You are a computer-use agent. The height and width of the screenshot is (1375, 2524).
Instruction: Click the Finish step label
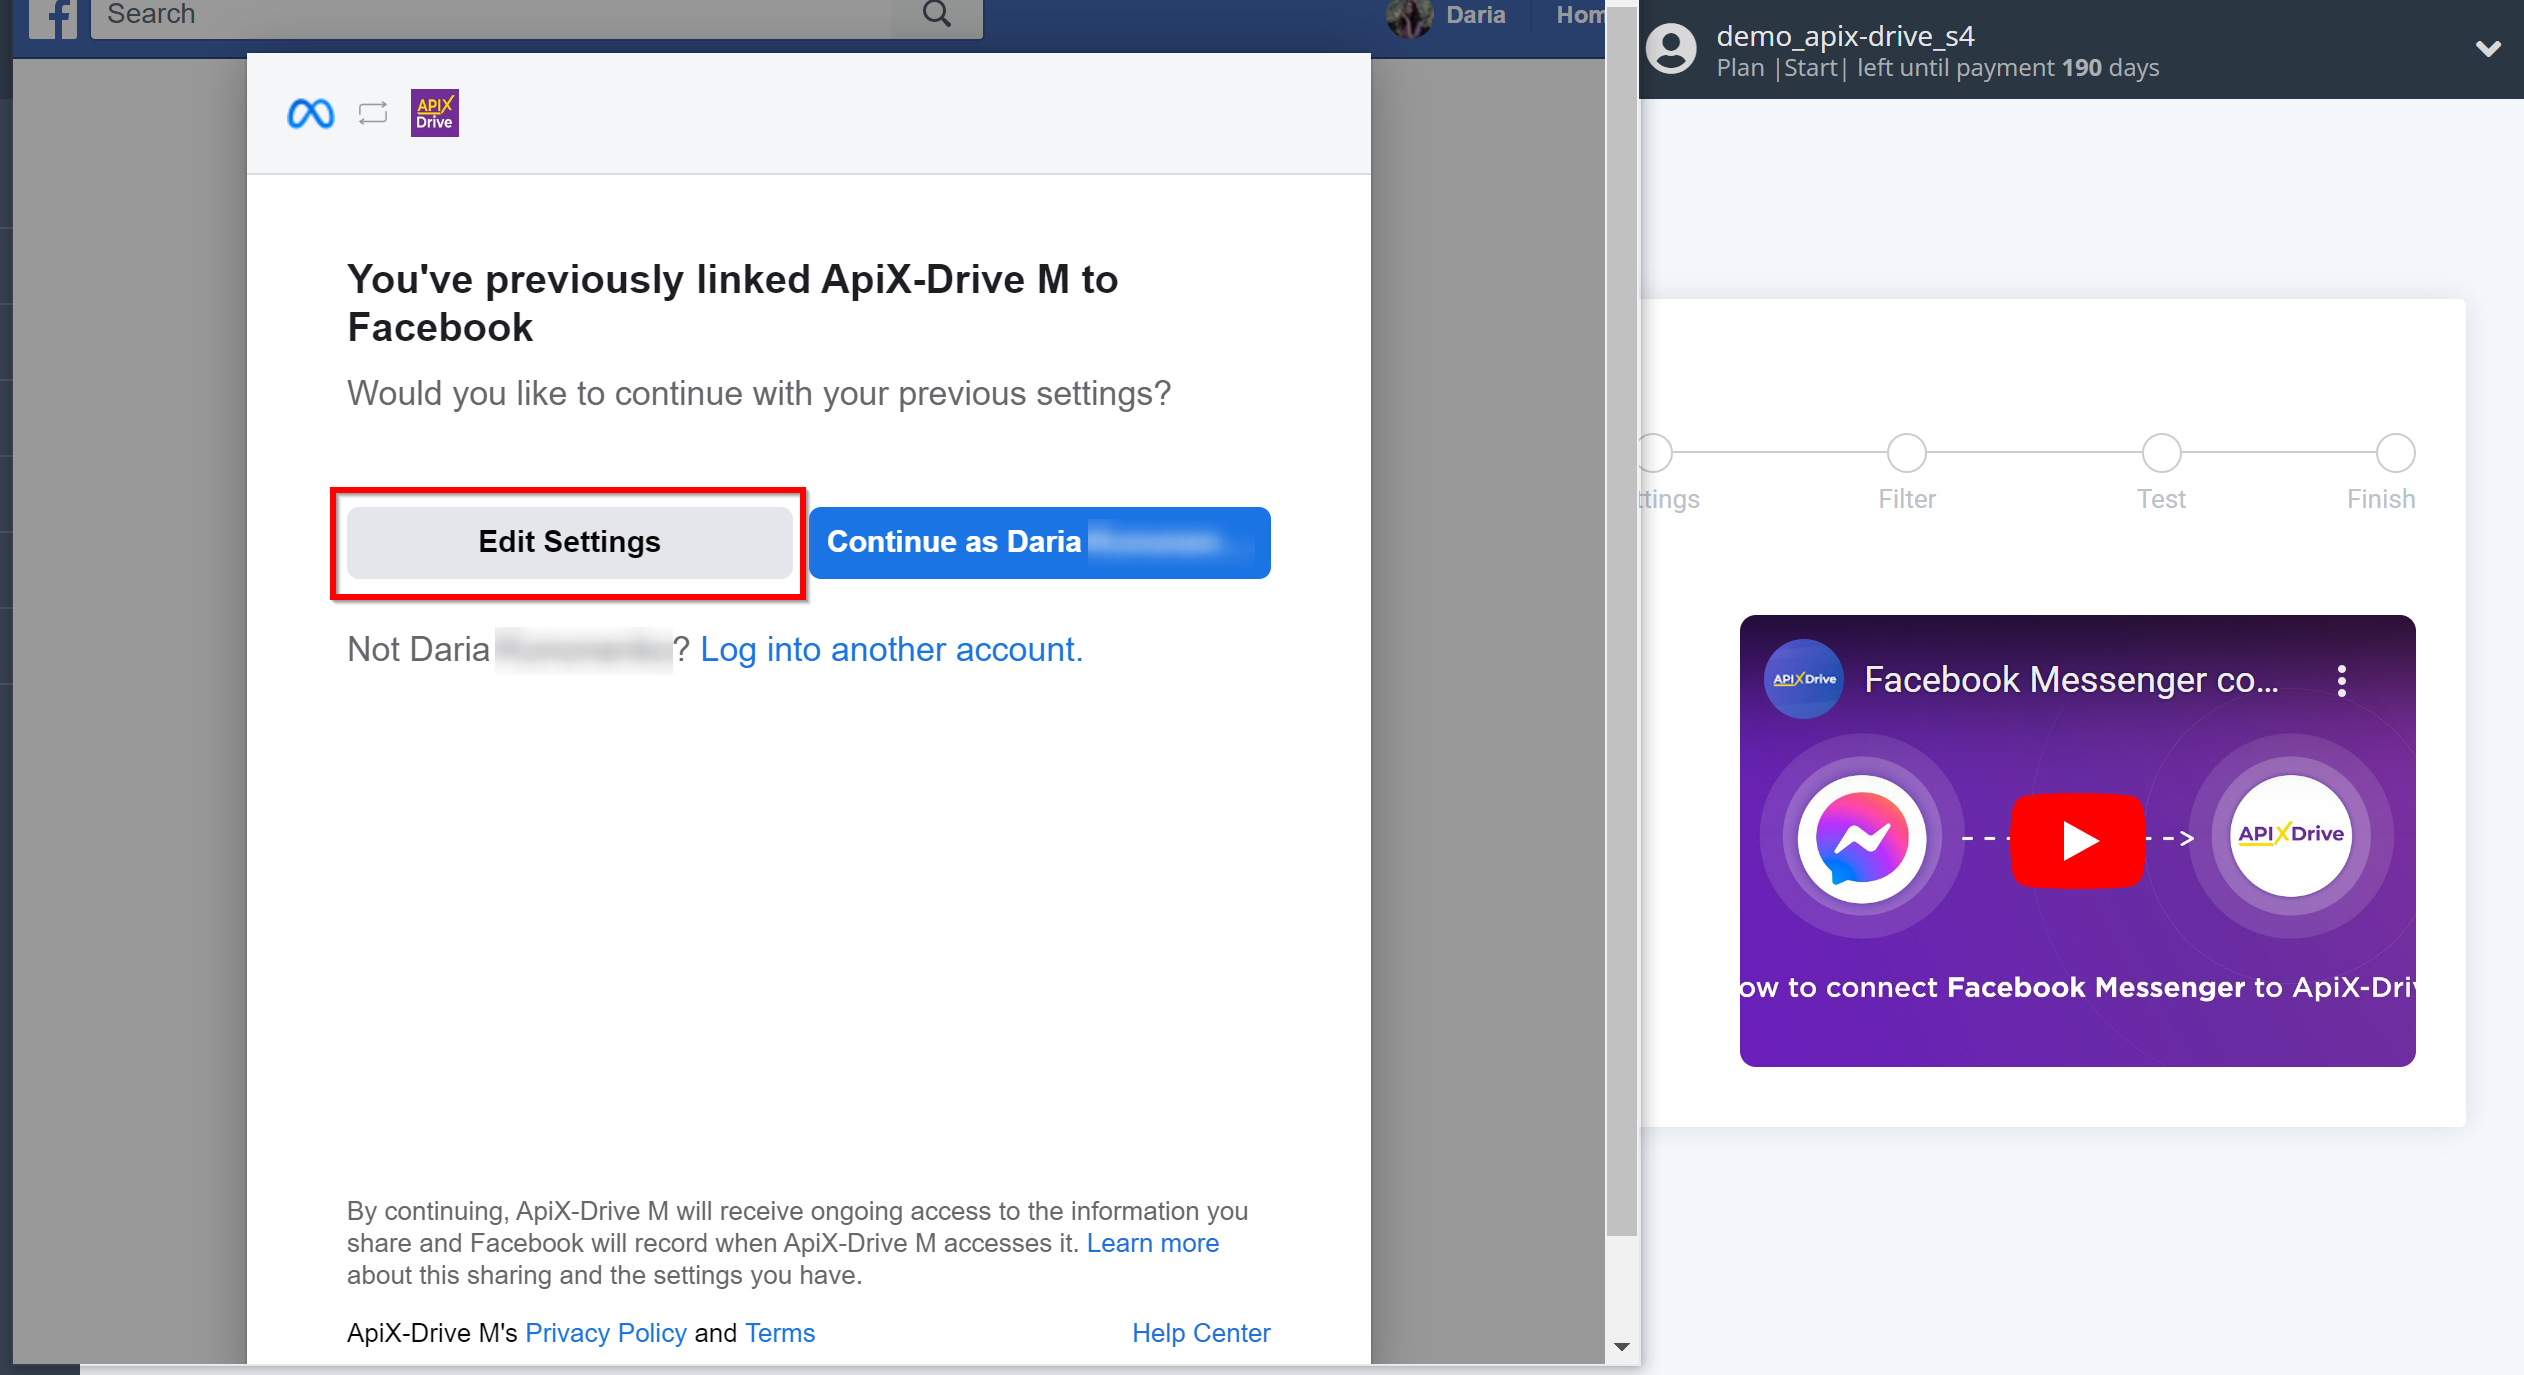(2381, 499)
